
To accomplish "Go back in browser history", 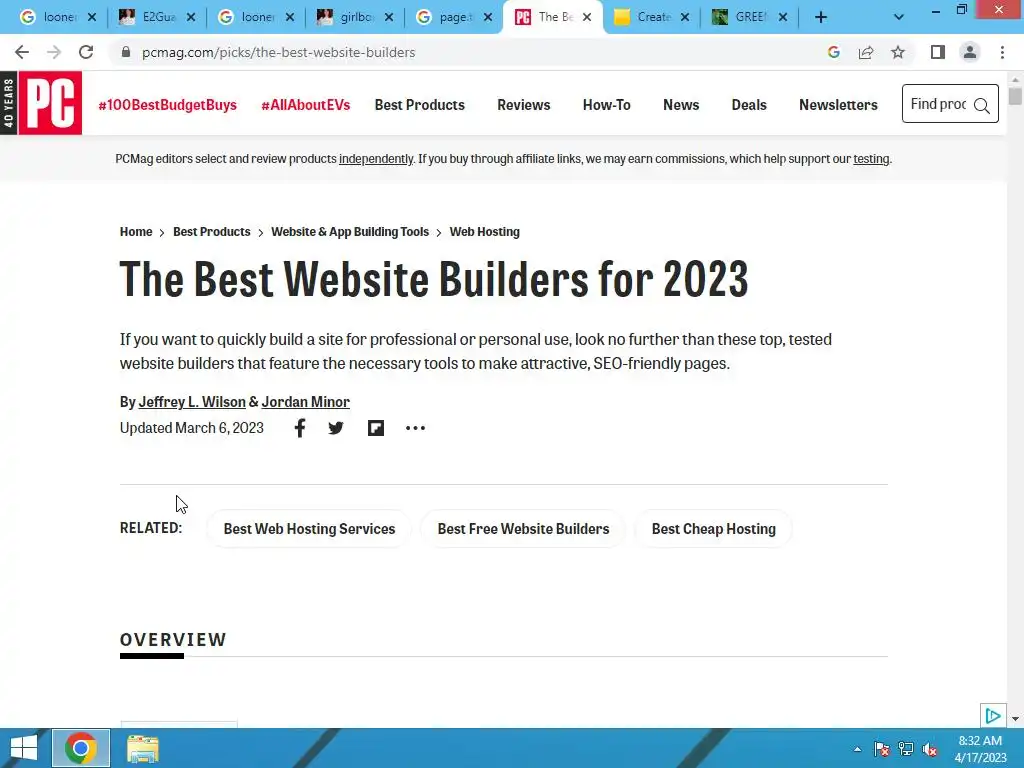I will pyautogui.click(x=22, y=52).
